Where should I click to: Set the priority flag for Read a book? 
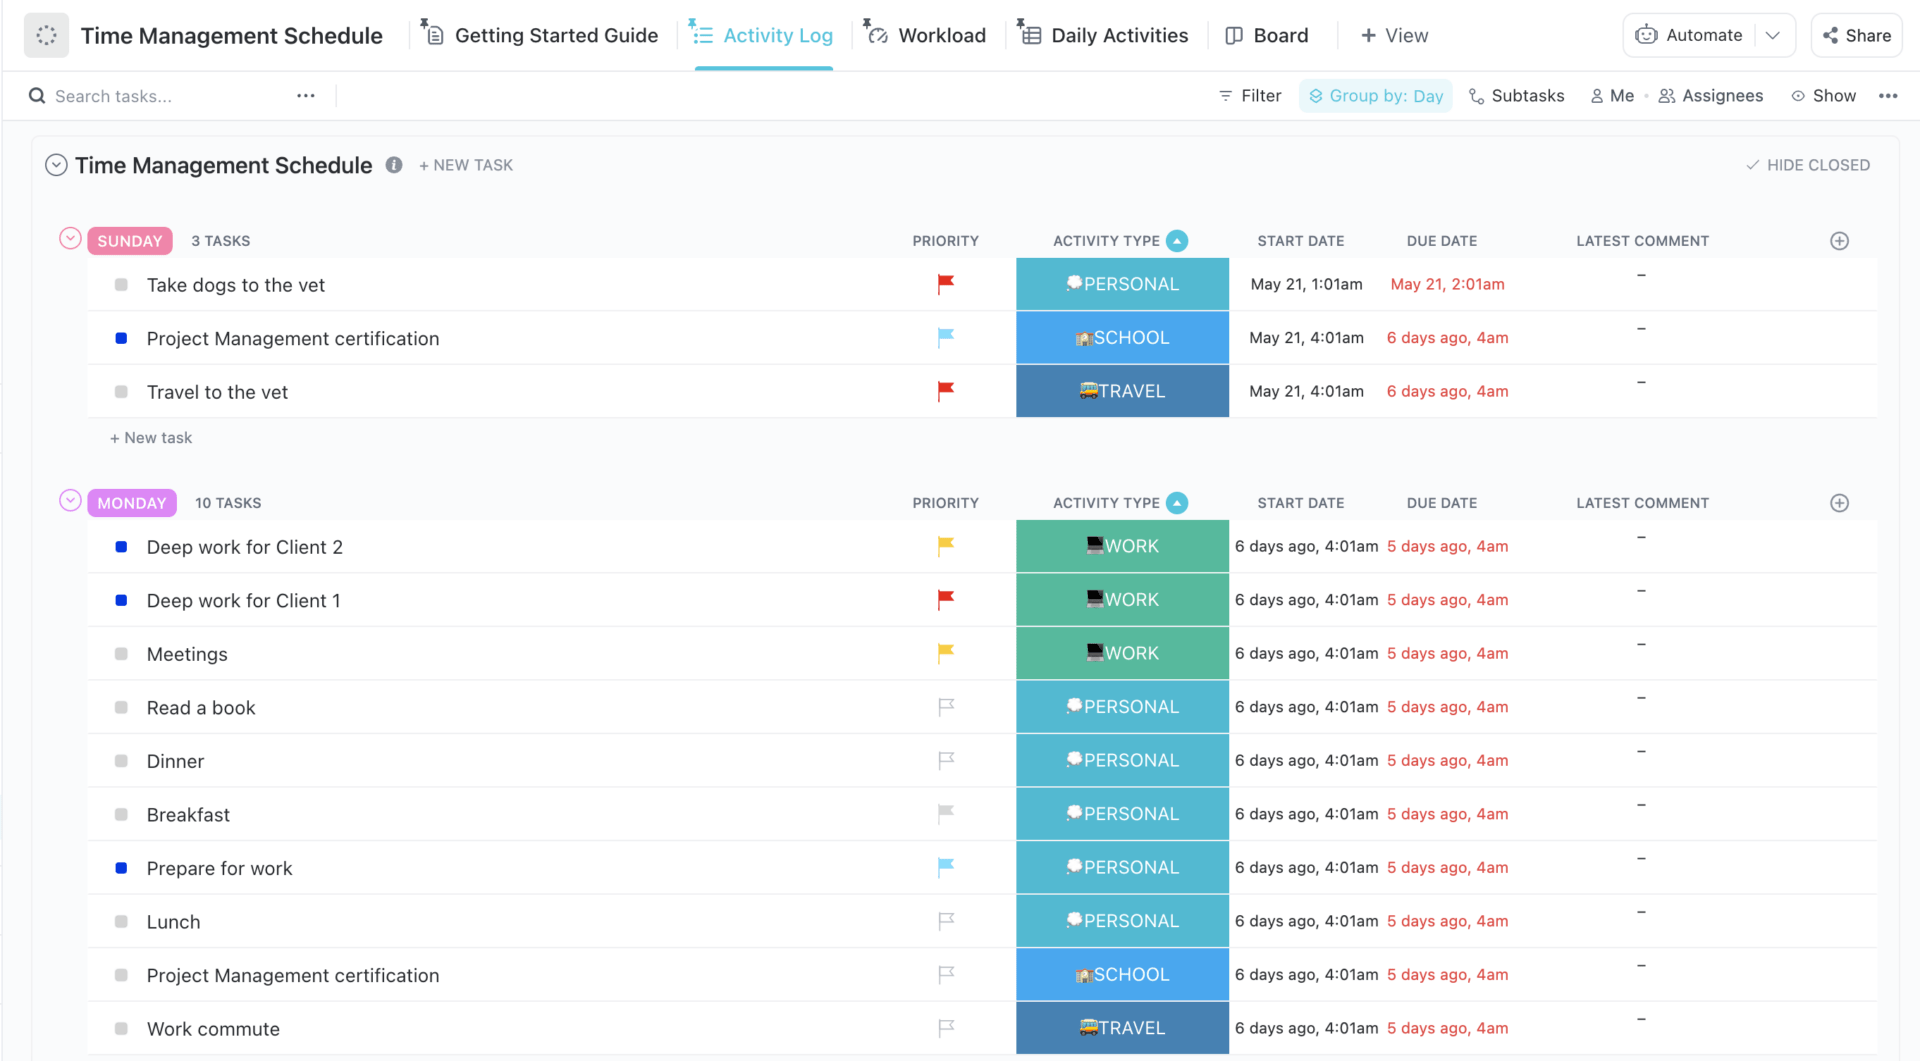click(945, 707)
